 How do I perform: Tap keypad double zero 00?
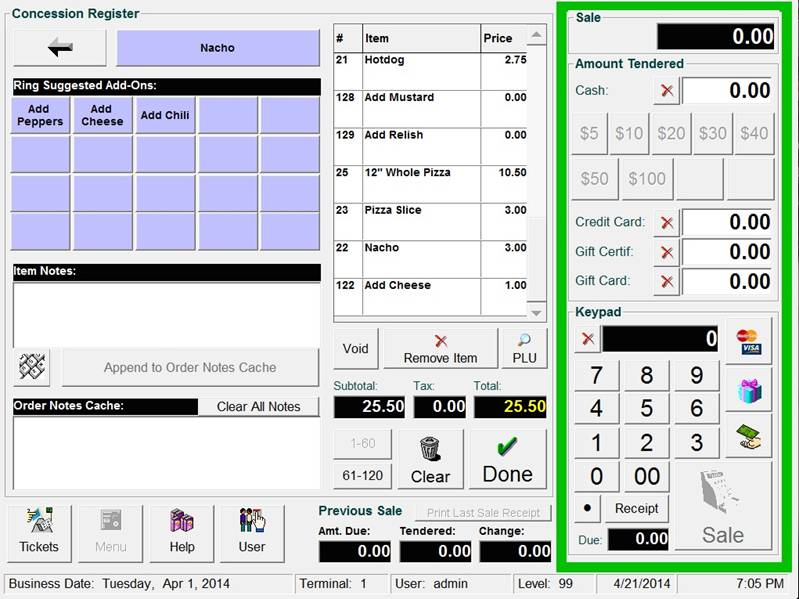647,477
